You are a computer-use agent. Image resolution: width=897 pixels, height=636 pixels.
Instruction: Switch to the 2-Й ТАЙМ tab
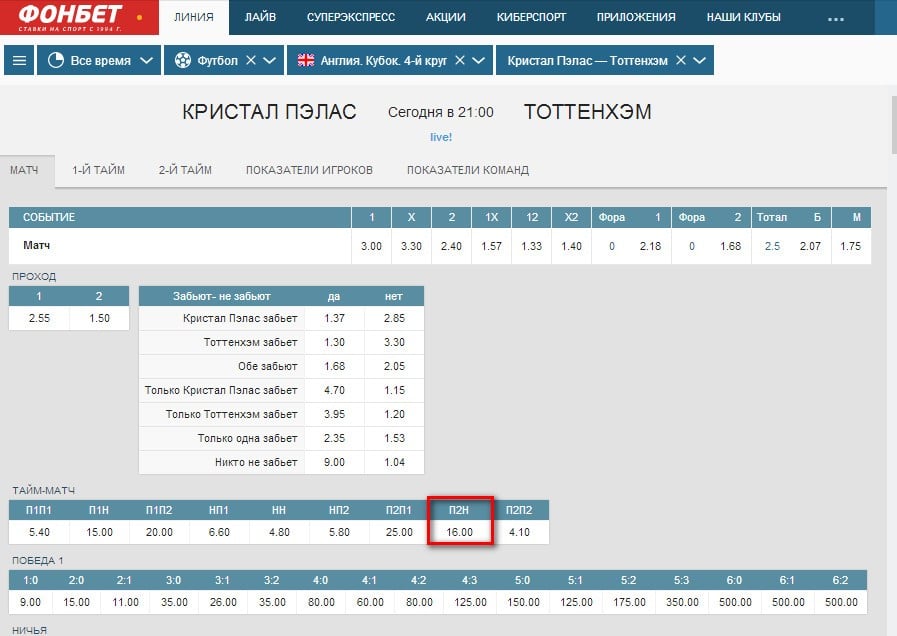pos(185,170)
